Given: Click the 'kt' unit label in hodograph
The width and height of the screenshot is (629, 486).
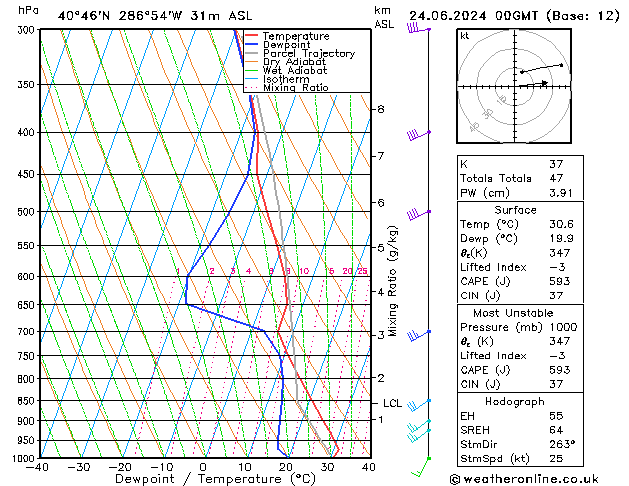Looking at the screenshot, I should (464, 36).
